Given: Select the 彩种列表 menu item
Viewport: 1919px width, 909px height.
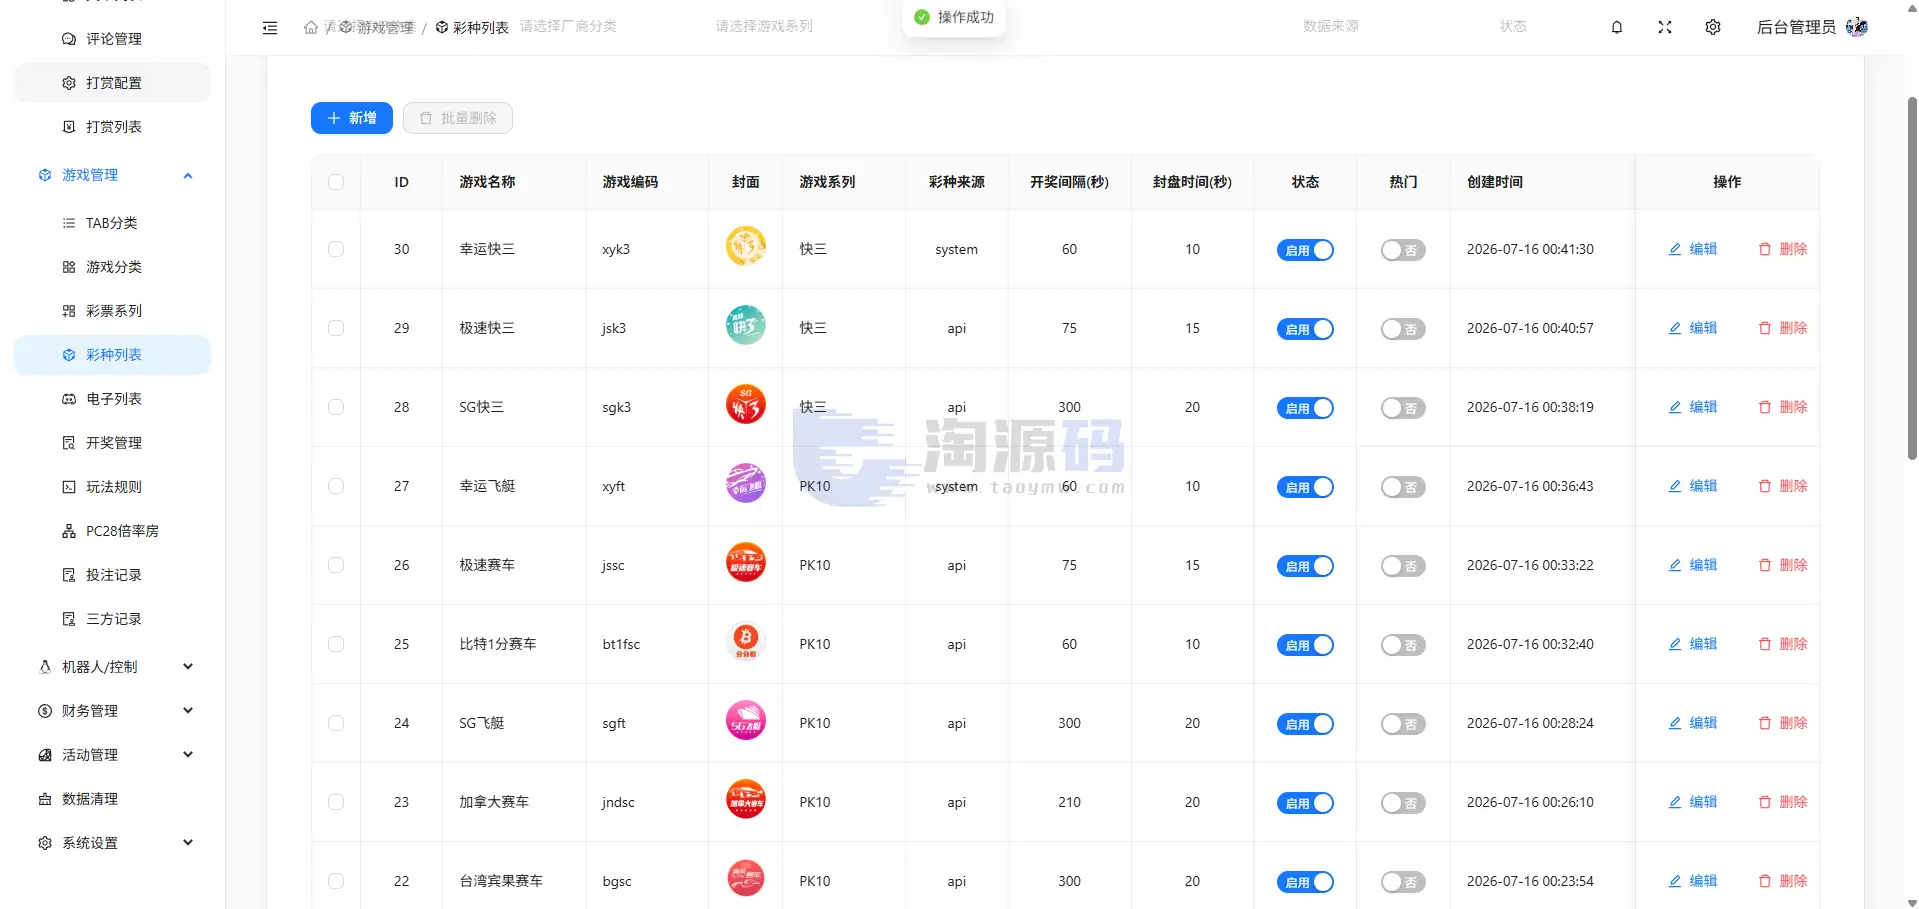Looking at the screenshot, I should (x=112, y=355).
